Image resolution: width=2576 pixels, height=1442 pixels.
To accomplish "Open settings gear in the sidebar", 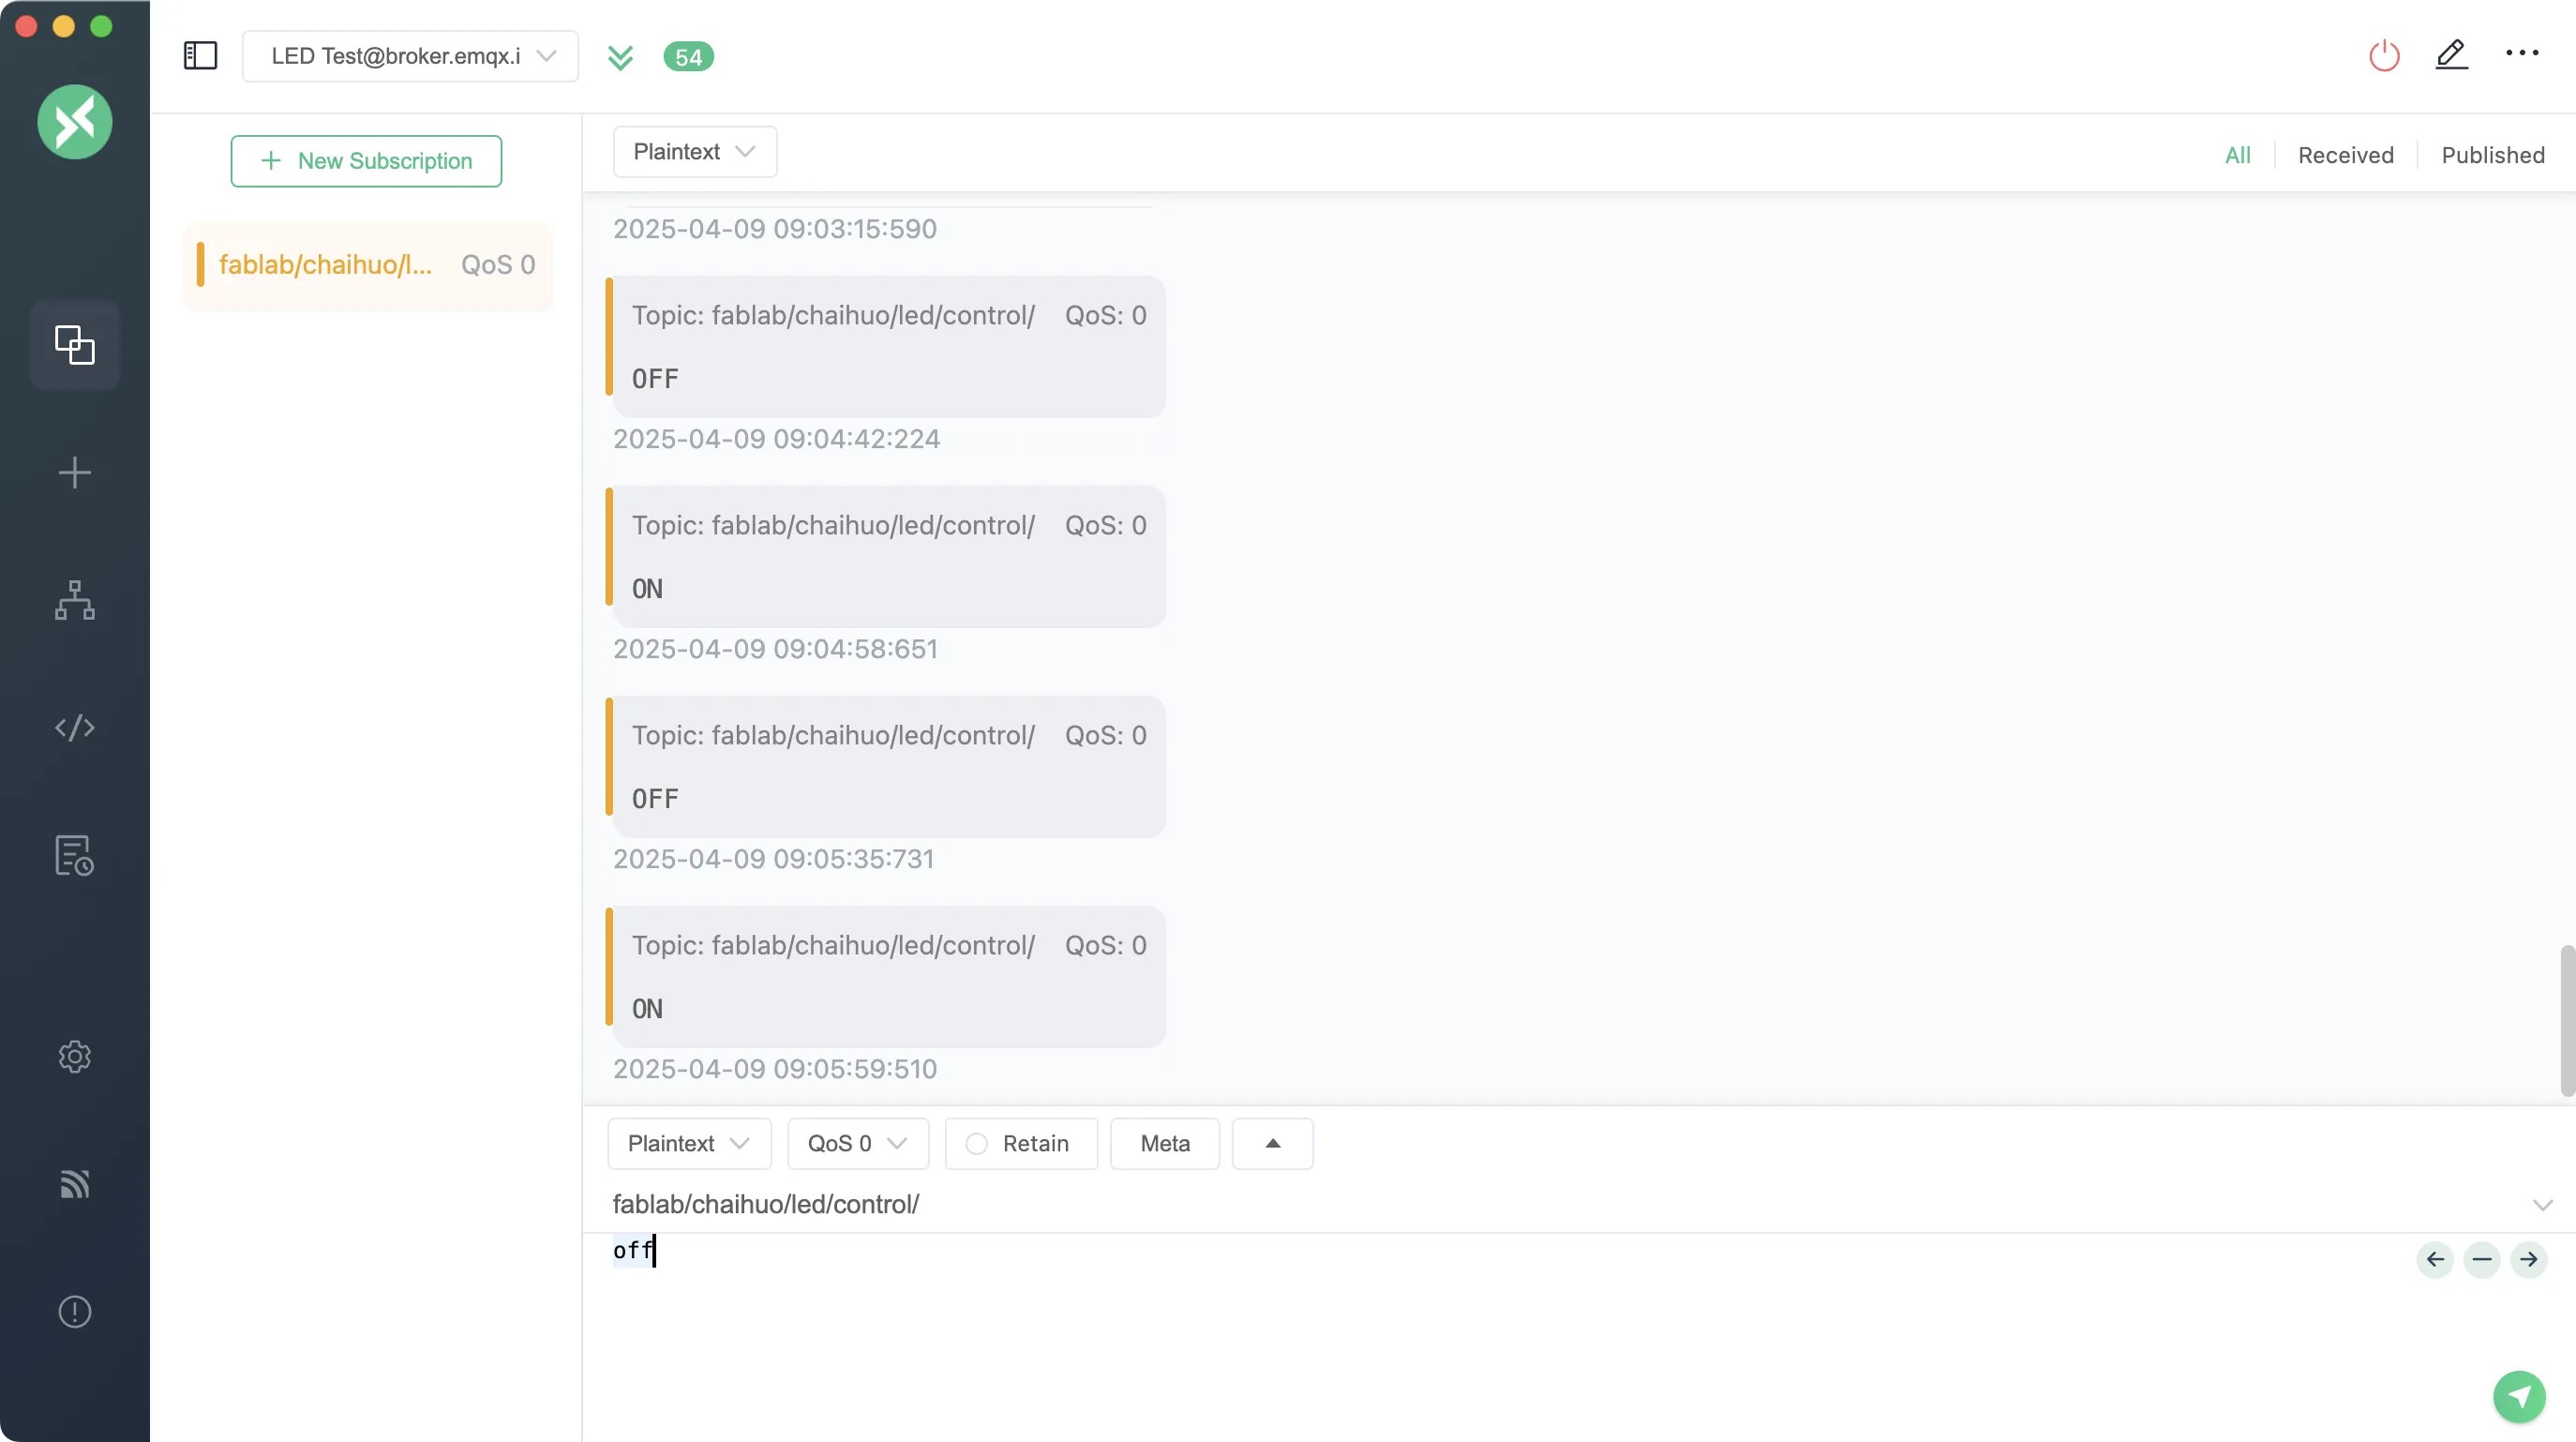I will 75,1056.
